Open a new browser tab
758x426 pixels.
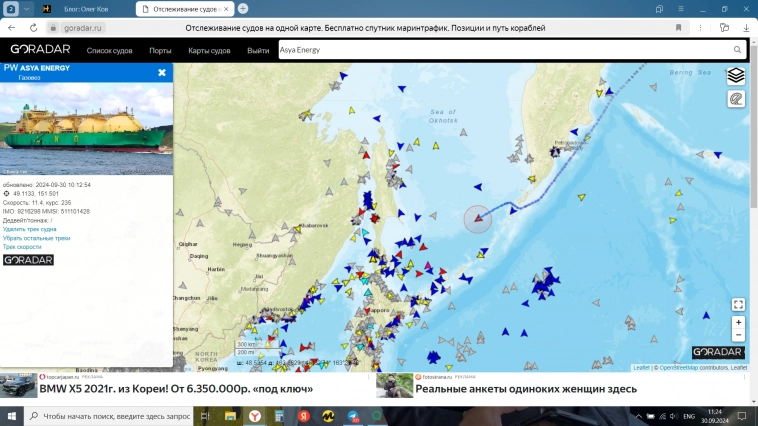pos(243,8)
